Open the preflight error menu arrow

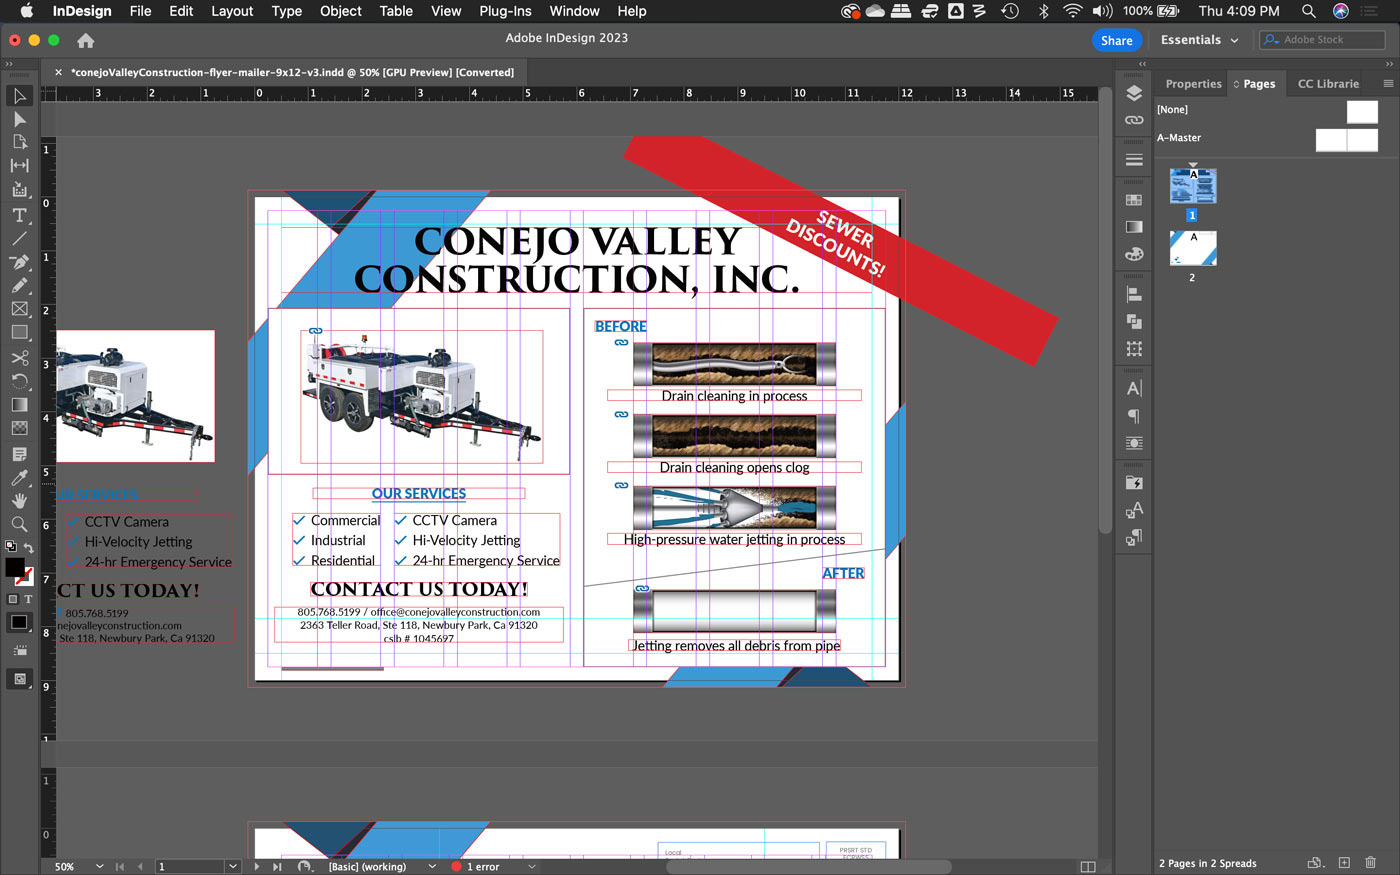532,866
